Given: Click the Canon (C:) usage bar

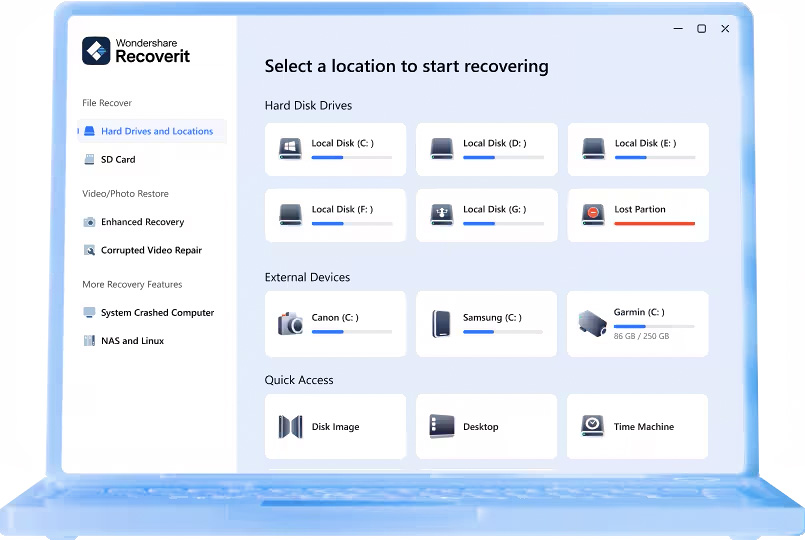Looking at the screenshot, I should [352, 332].
